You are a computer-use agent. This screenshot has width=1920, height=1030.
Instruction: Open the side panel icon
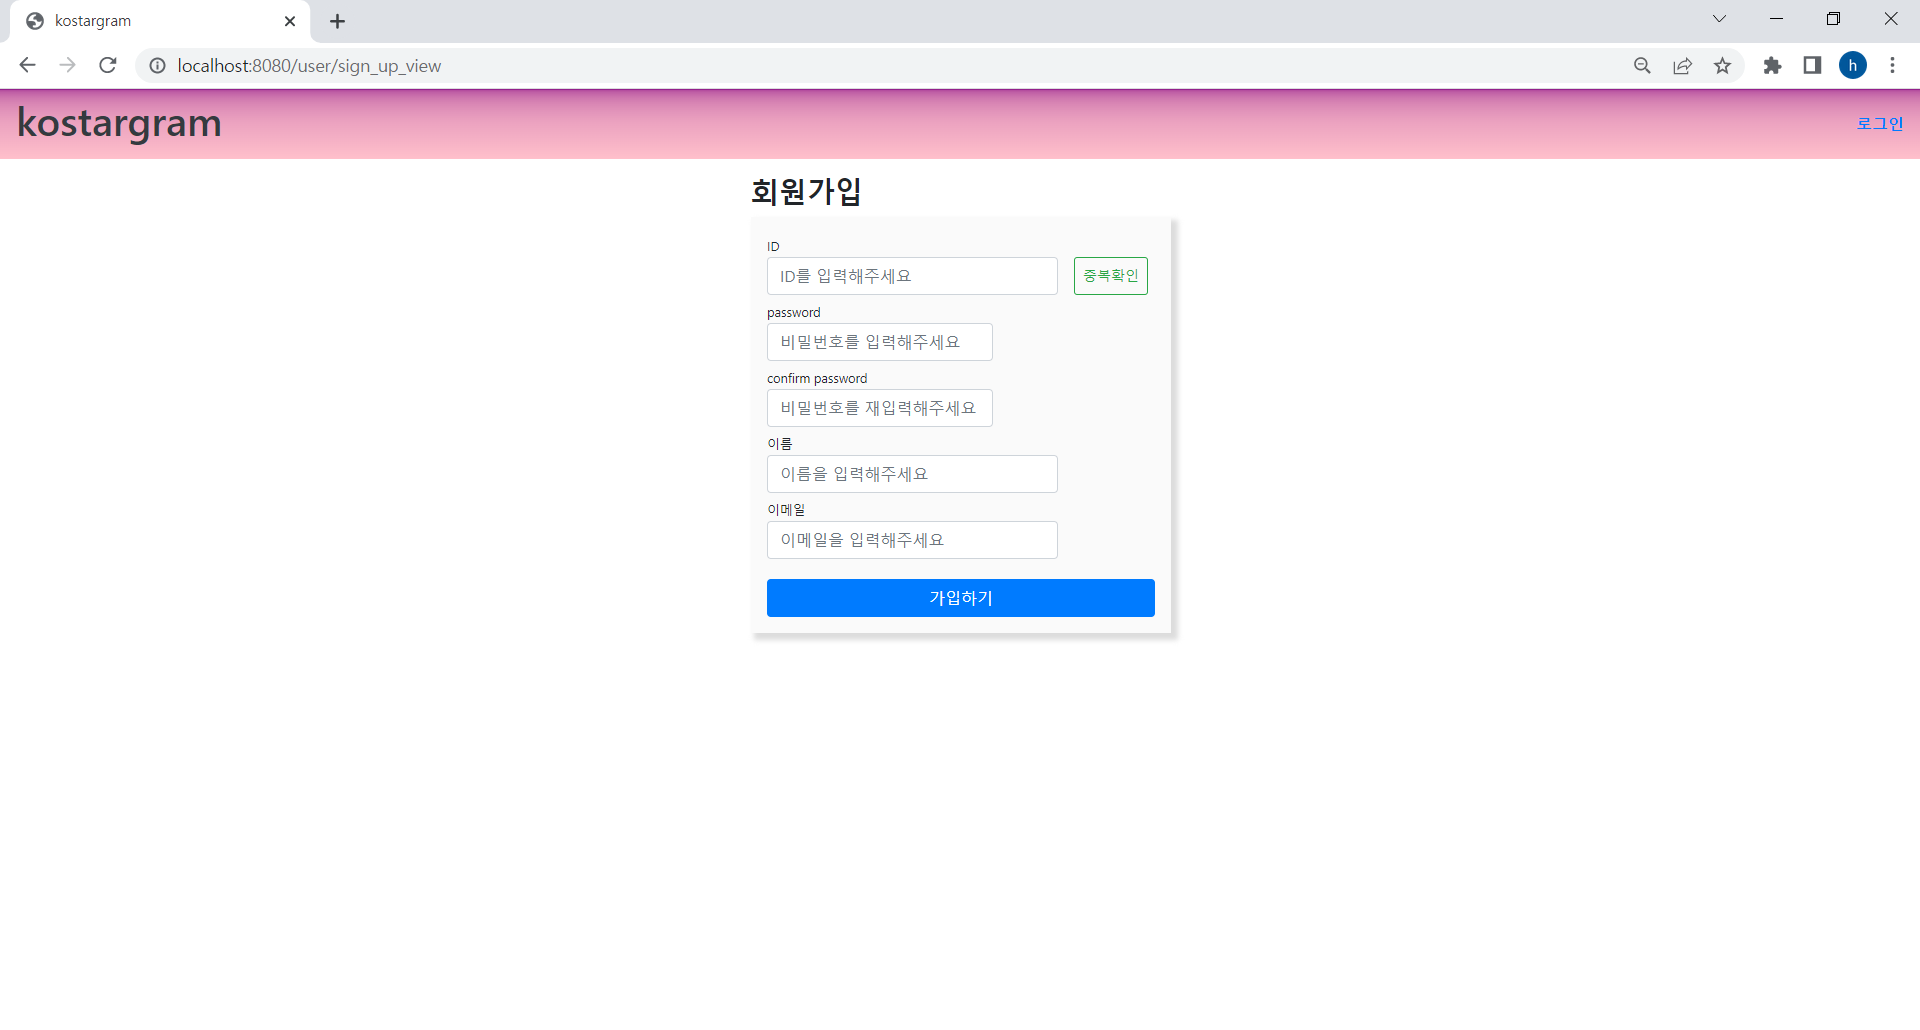point(1812,65)
